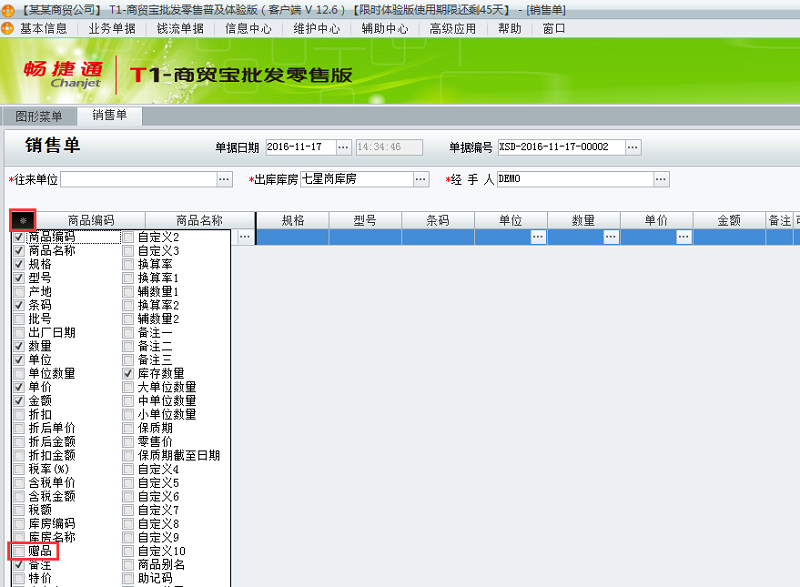Image resolution: width=800 pixels, height=587 pixels.
Task: Check the 助记码 column checkbox
Action: (128, 578)
